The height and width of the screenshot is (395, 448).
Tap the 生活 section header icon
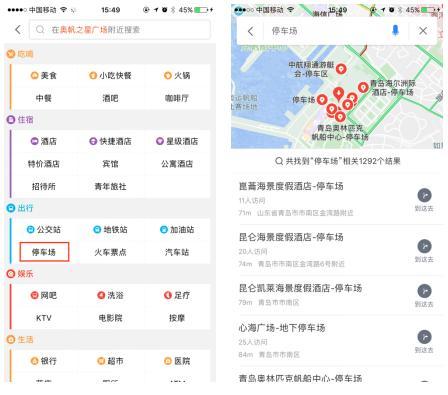tap(11, 340)
